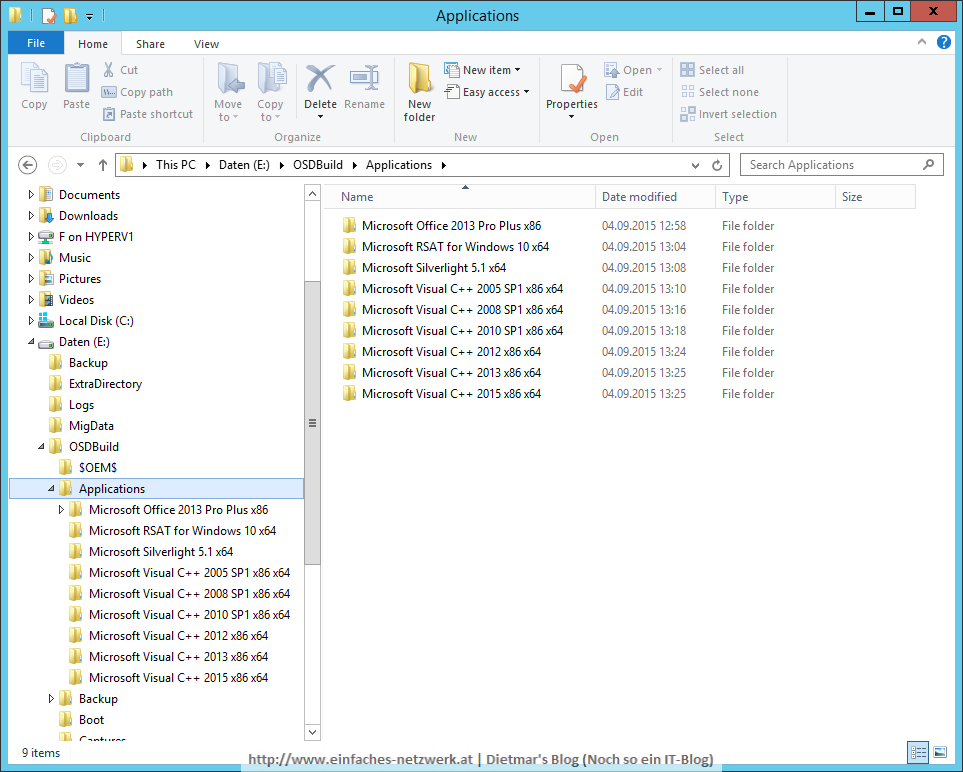
Task: Click This PC in address breadcrumb
Action: click(x=176, y=165)
